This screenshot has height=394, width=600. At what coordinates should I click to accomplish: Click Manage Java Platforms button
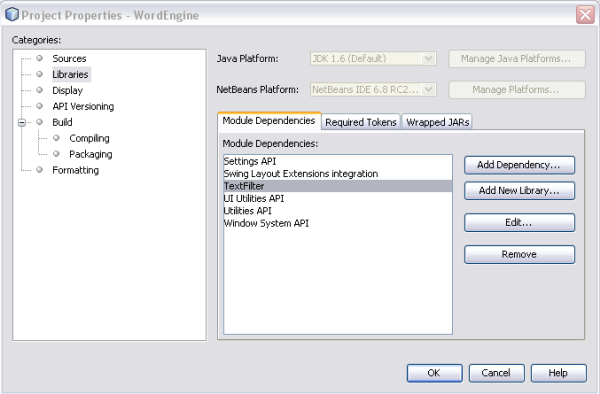tap(517, 59)
